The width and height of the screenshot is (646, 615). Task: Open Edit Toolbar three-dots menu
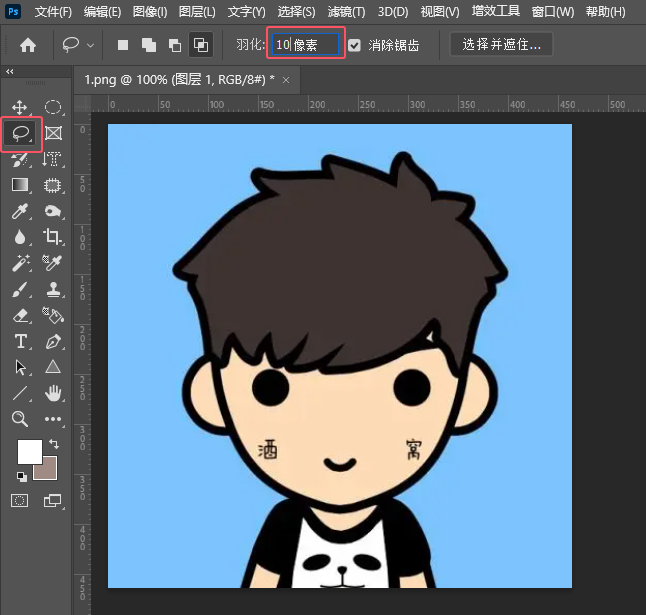pos(53,419)
